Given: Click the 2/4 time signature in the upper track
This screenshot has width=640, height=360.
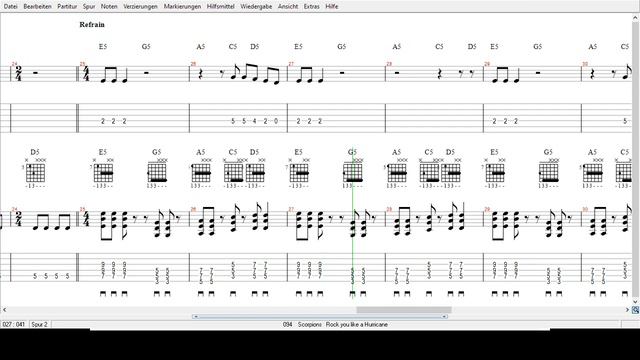Looking at the screenshot, I should click(18, 73).
